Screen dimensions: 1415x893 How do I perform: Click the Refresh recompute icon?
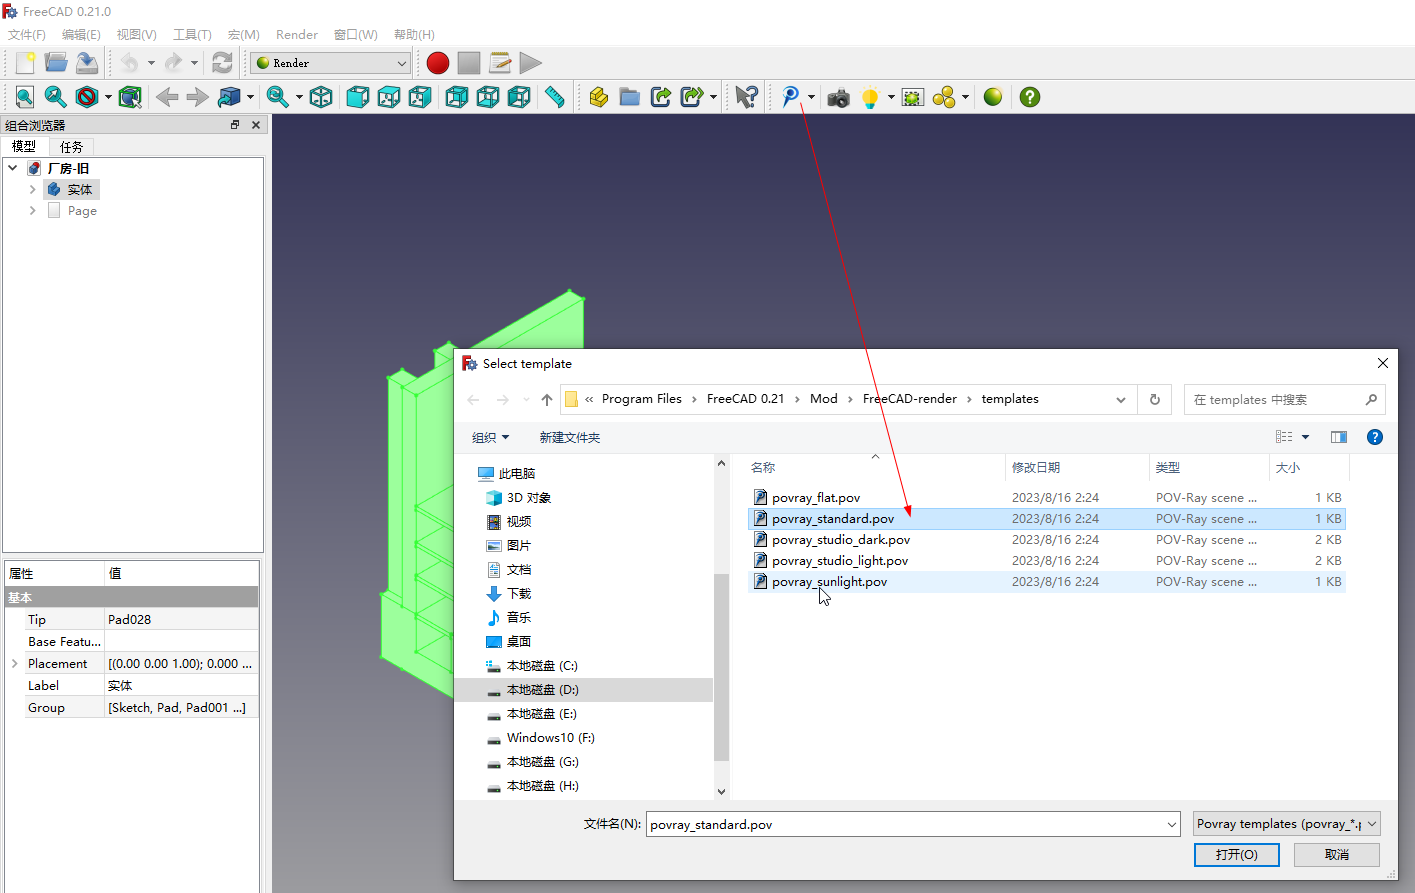click(222, 63)
